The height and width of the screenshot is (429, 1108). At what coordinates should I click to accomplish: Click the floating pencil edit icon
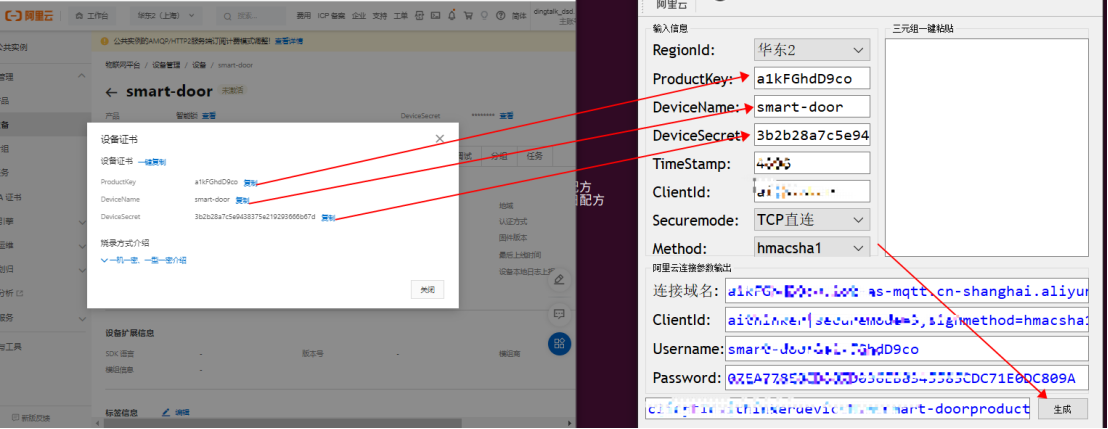tap(559, 279)
